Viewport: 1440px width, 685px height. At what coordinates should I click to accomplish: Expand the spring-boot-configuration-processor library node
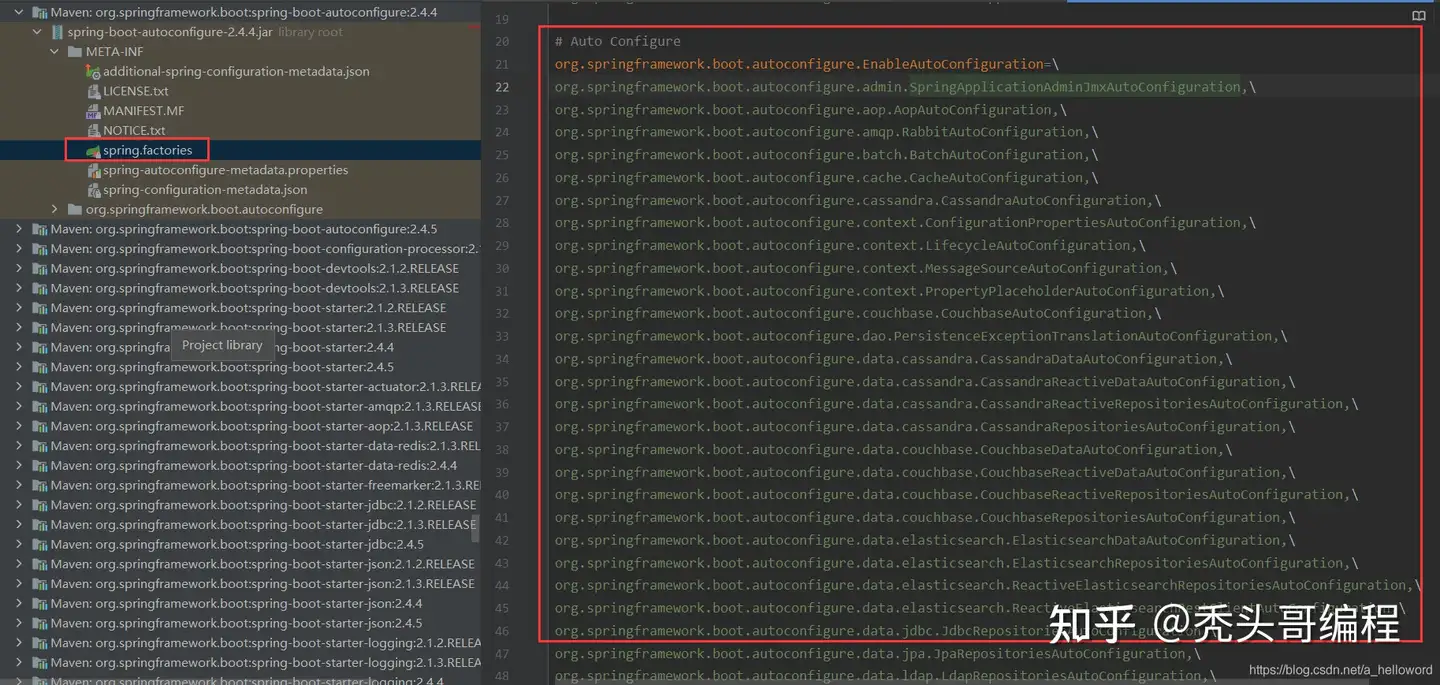pos(19,249)
